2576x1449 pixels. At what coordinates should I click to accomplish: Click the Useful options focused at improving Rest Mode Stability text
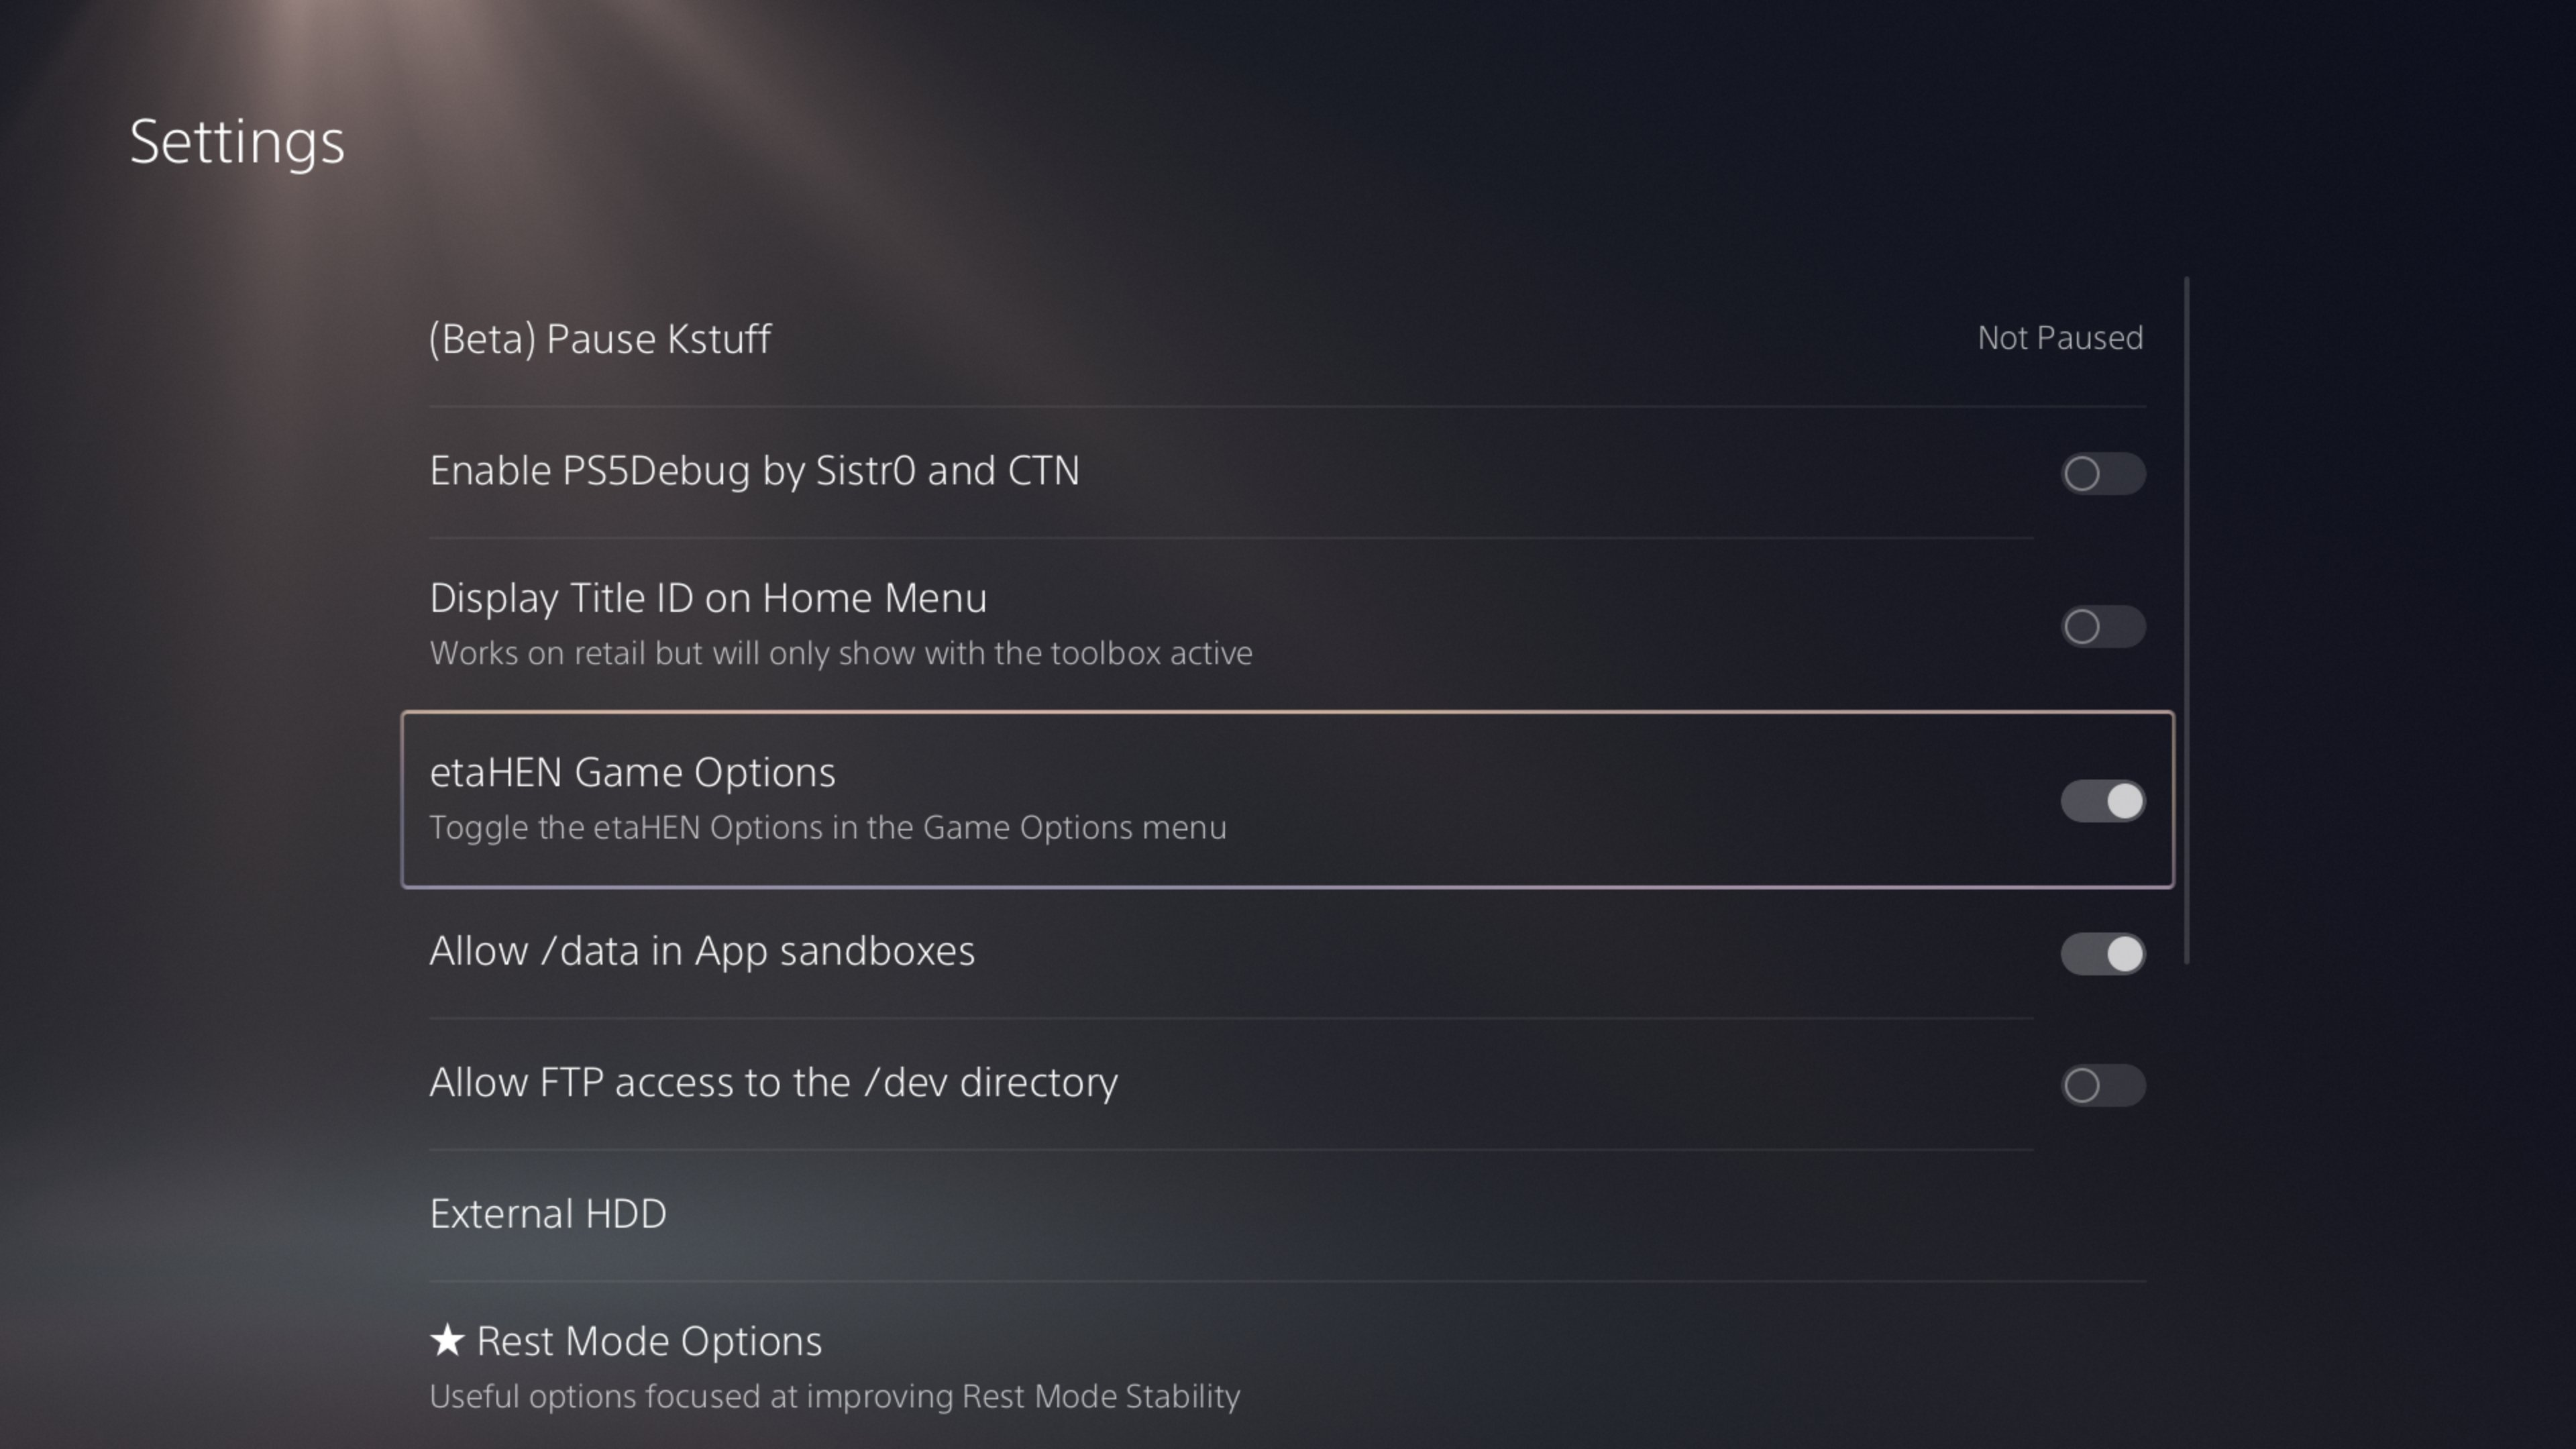(x=834, y=1396)
